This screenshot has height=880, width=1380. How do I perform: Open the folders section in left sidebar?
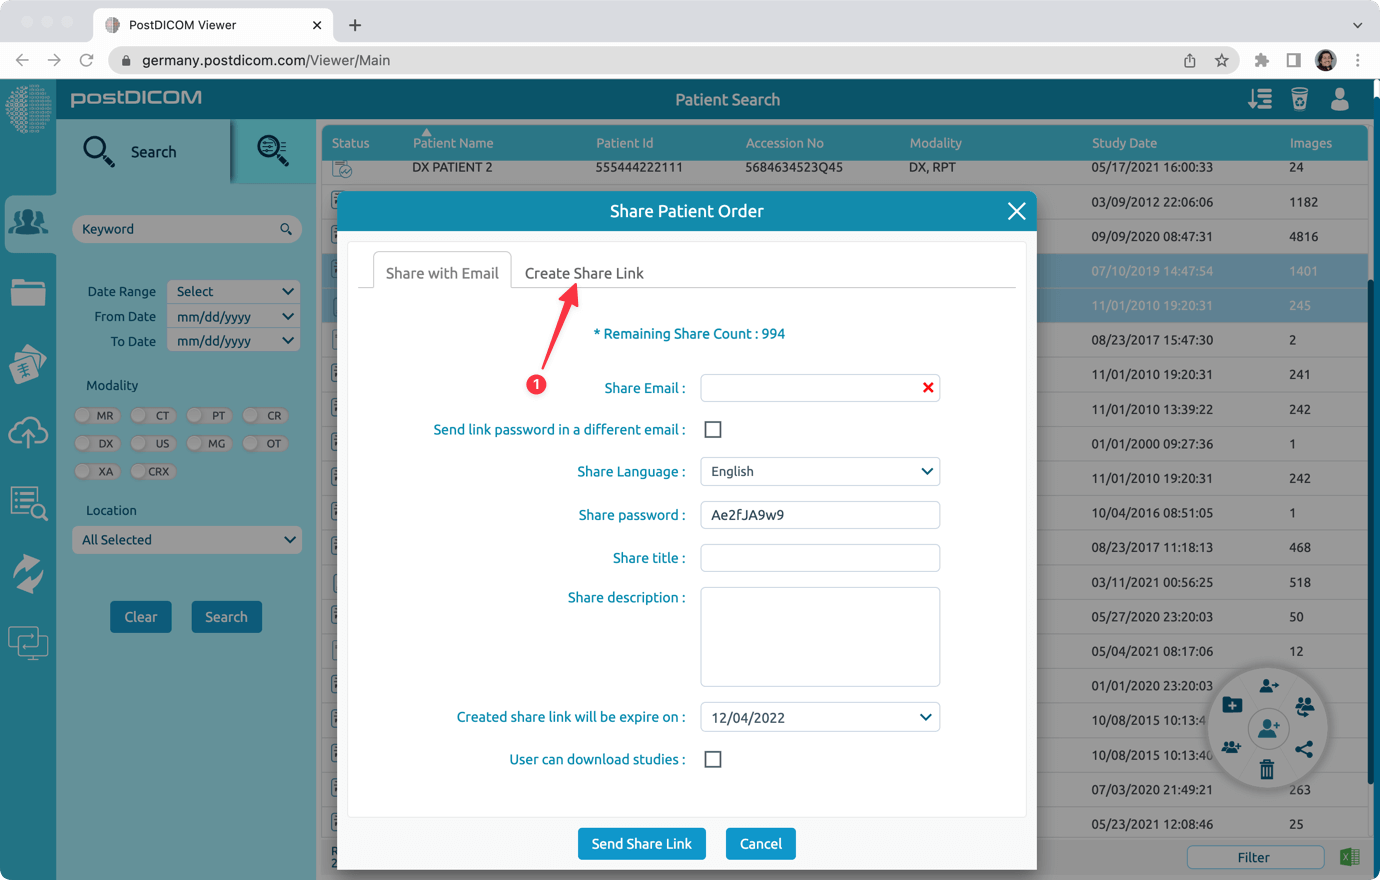point(28,292)
